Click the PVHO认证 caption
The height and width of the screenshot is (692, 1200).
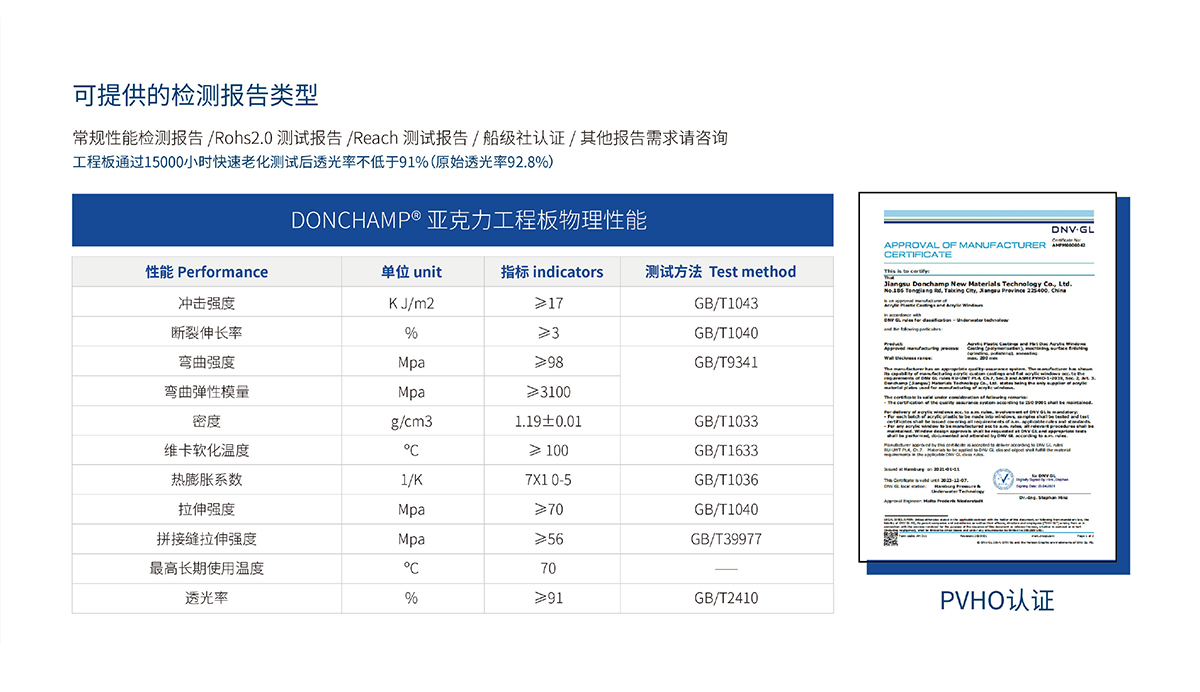[997, 600]
